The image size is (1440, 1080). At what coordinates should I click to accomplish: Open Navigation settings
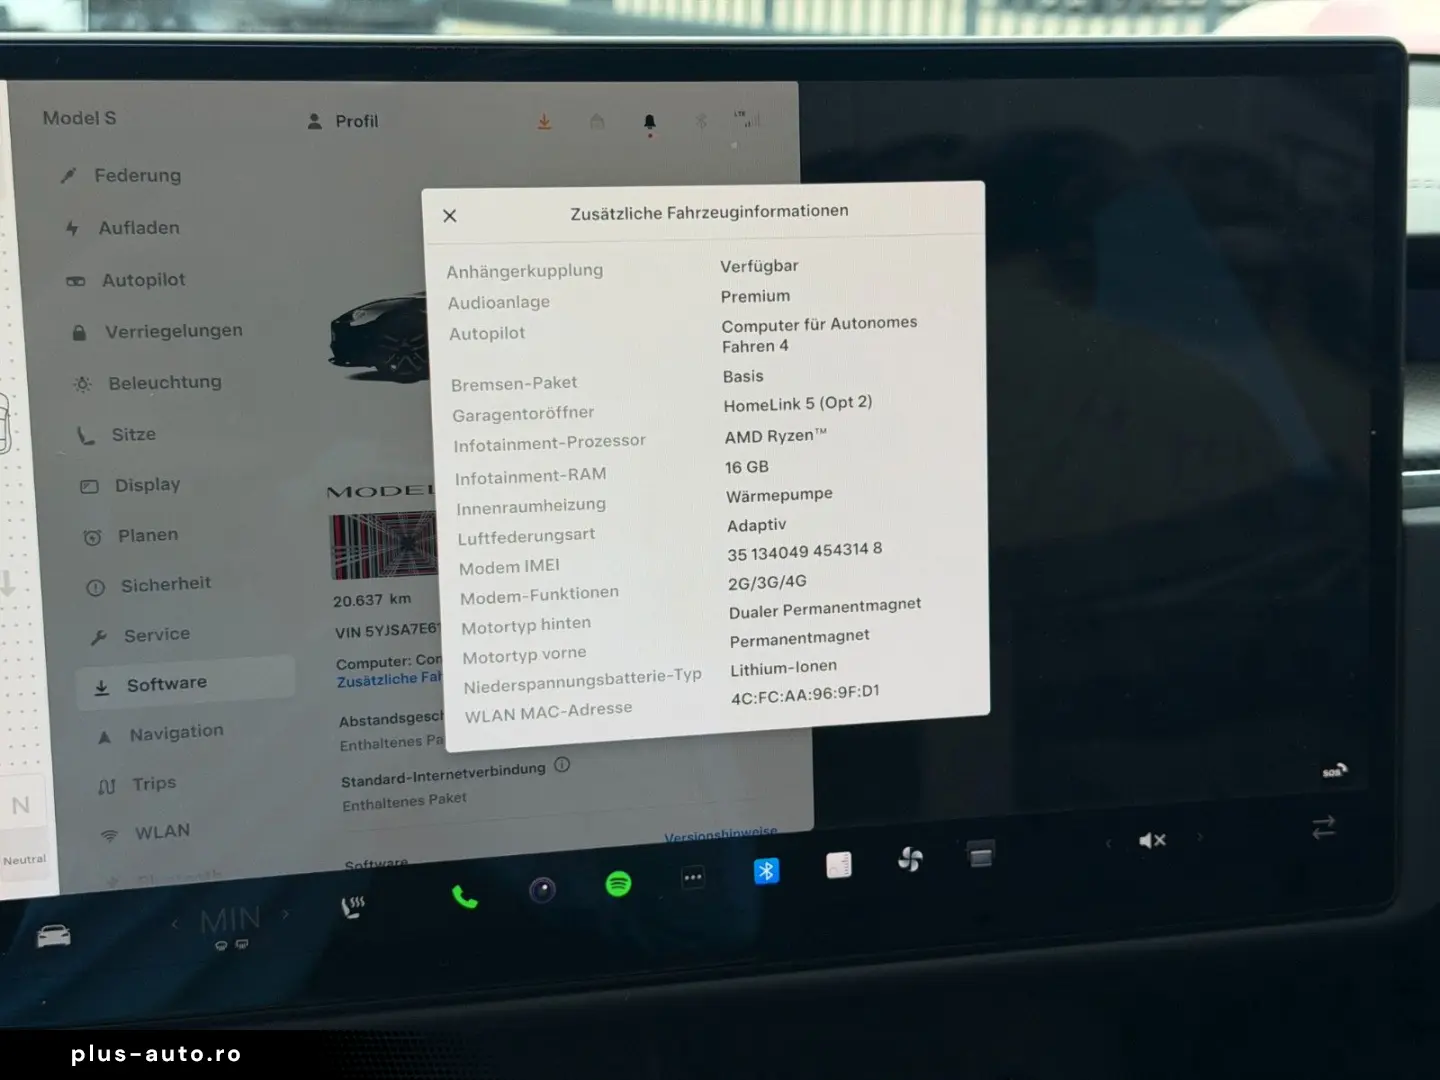(x=160, y=734)
